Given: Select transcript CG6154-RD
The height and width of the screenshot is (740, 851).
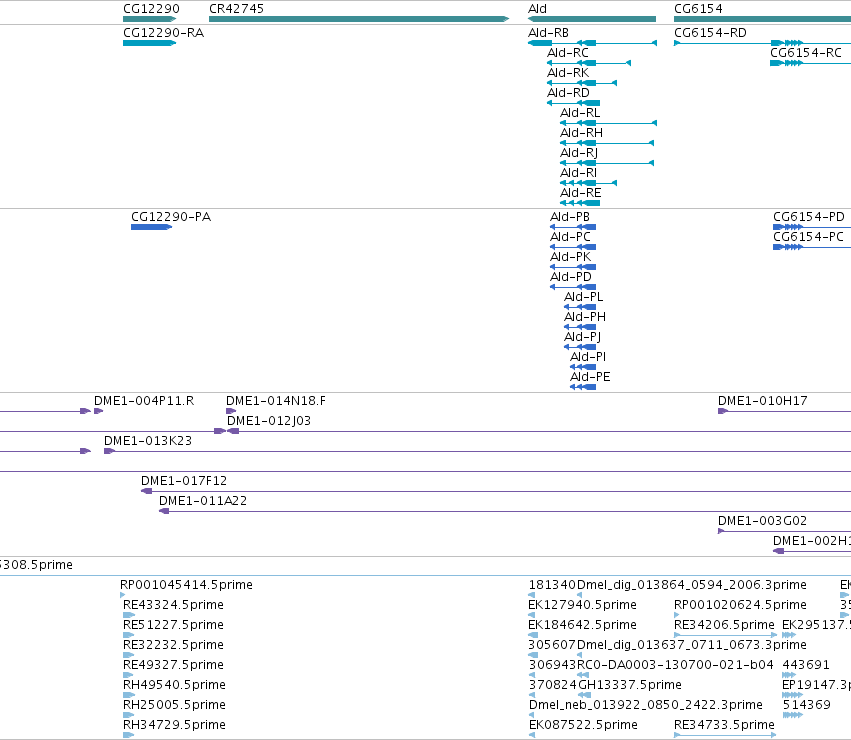Looking at the screenshot, I should click(710, 33).
